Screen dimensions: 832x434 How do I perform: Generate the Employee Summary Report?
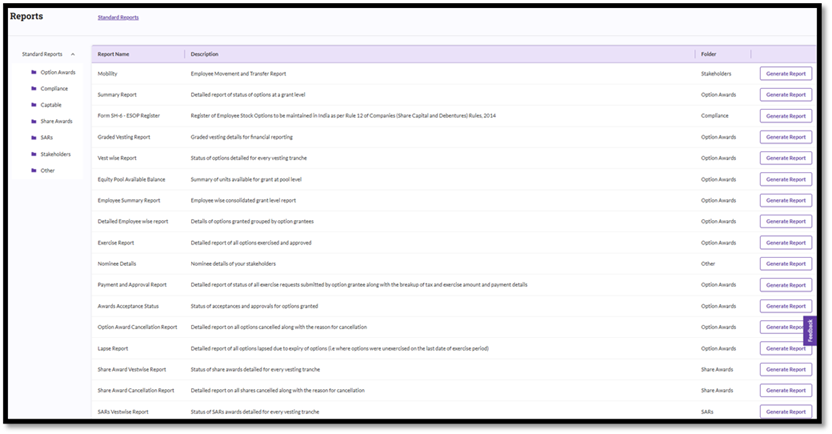[786, 201]
